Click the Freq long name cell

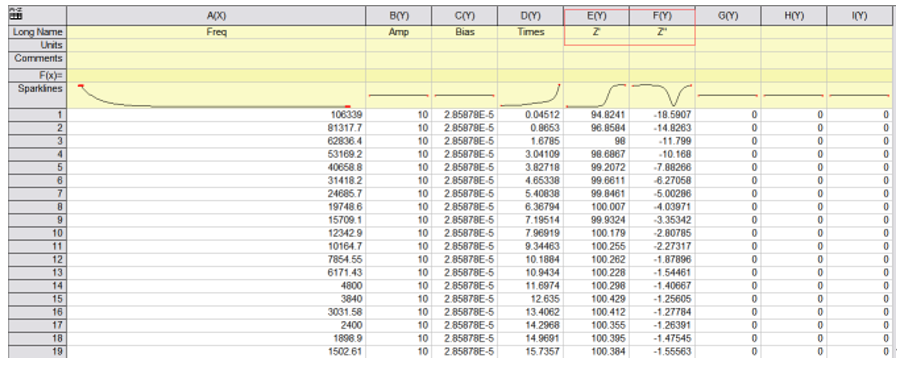click(x=216, y=32)
